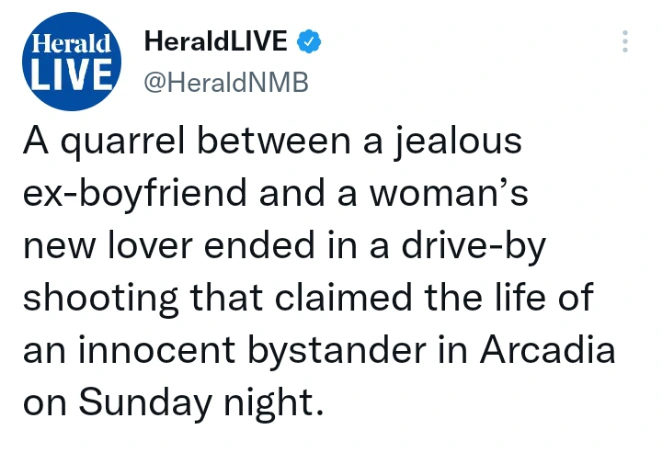Screen dimensions: 662x450
Task: Click the word 'drive-by' in the tweet
Action: coord(474,247)
